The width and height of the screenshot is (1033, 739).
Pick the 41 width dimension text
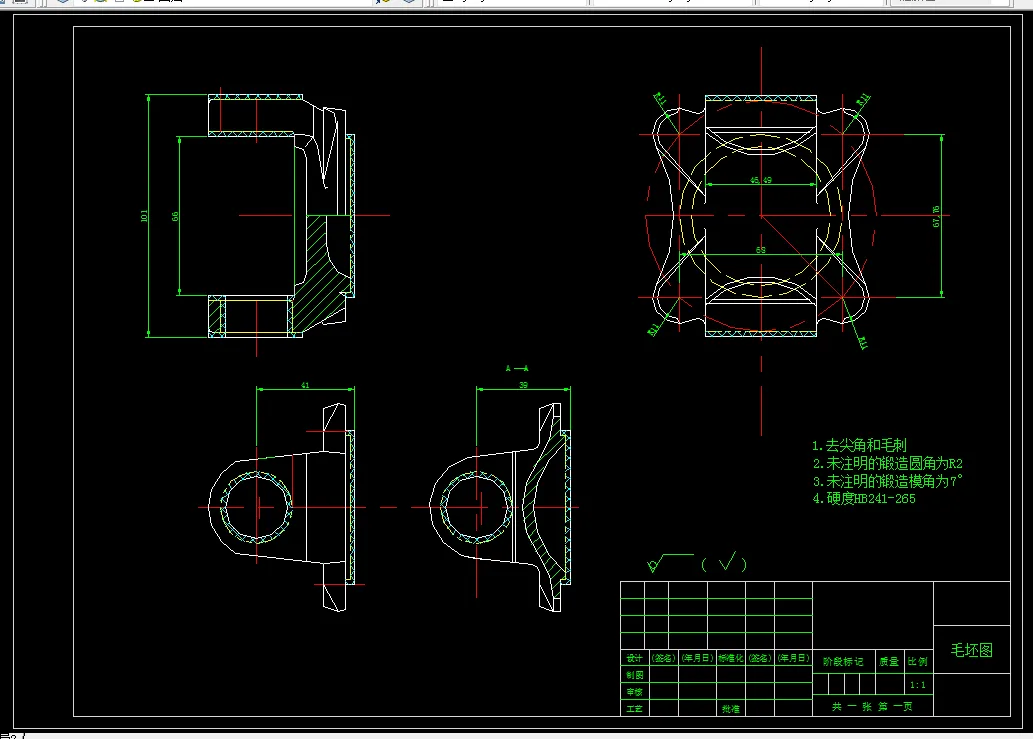(305, 385)
